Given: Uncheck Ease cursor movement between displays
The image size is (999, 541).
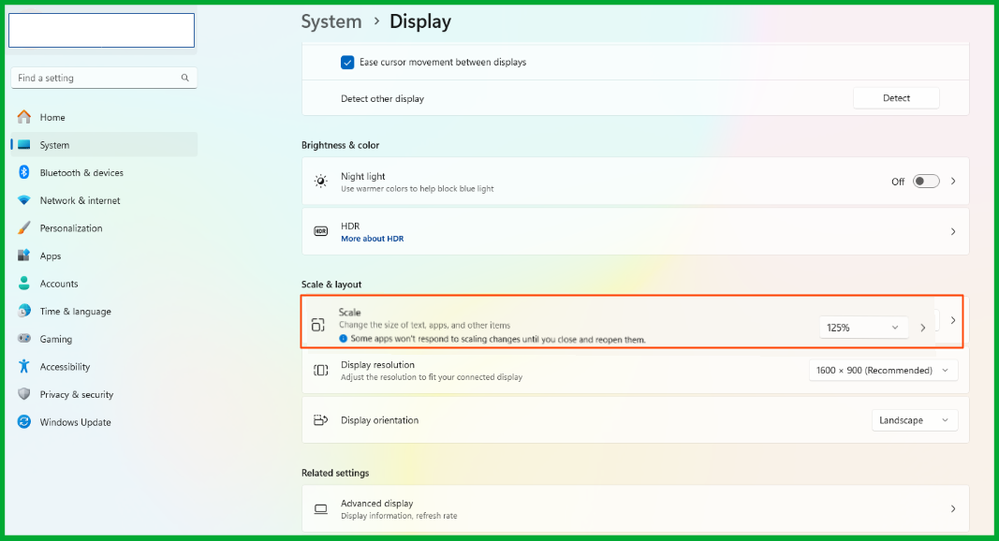Looking at the screenshot, I should tap(347, 62).
